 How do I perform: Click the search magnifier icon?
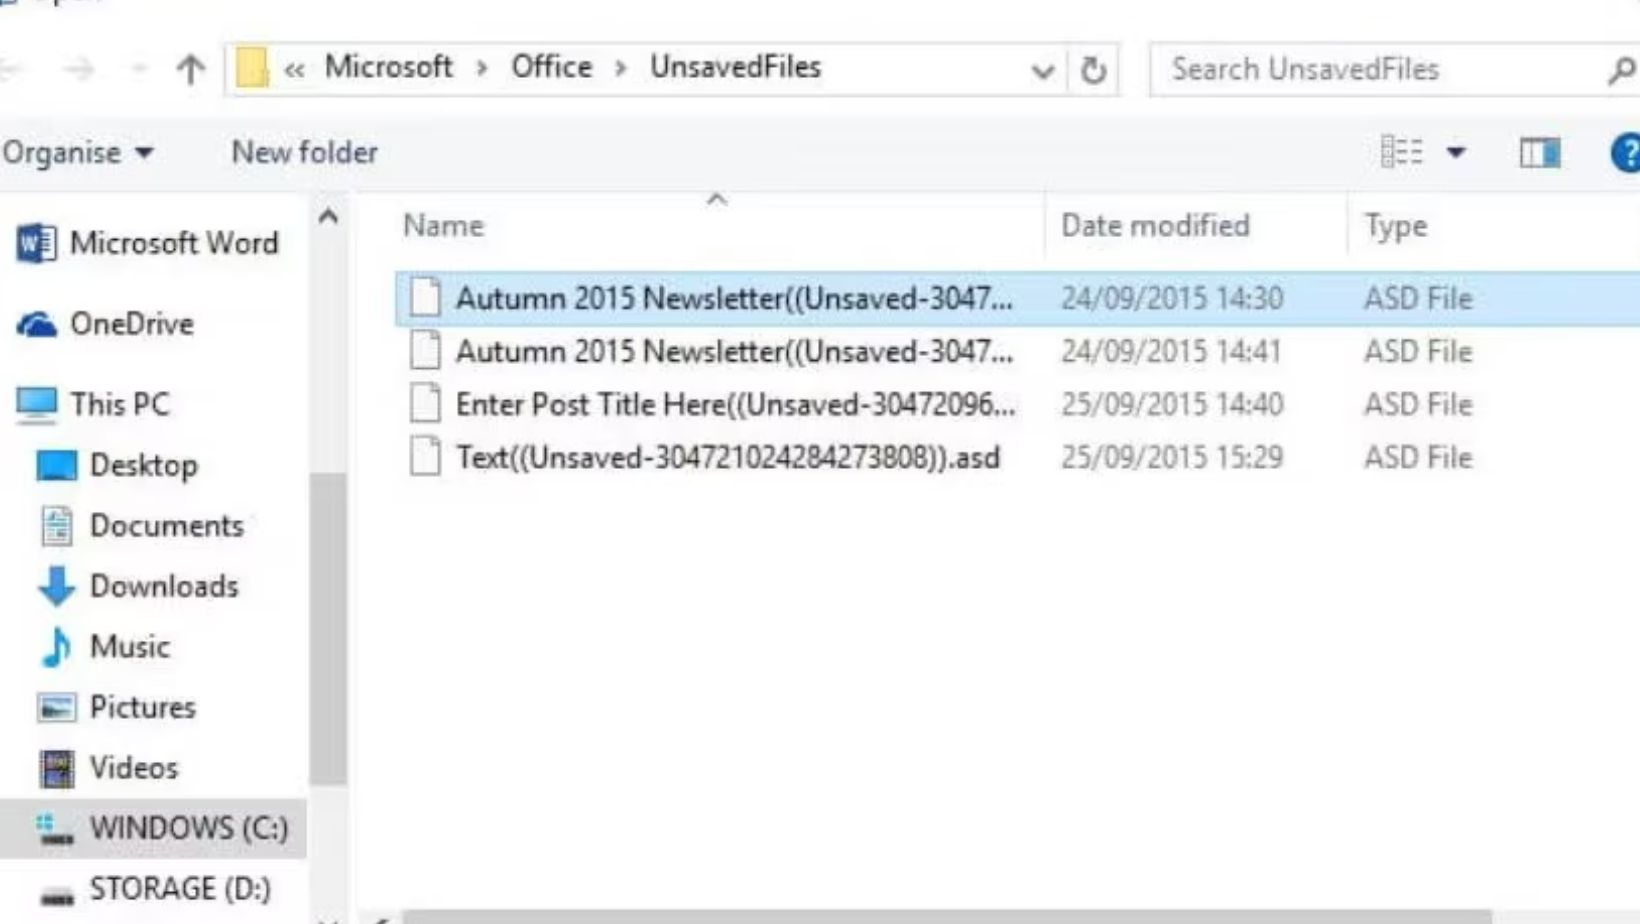(x=1621, y=70)
